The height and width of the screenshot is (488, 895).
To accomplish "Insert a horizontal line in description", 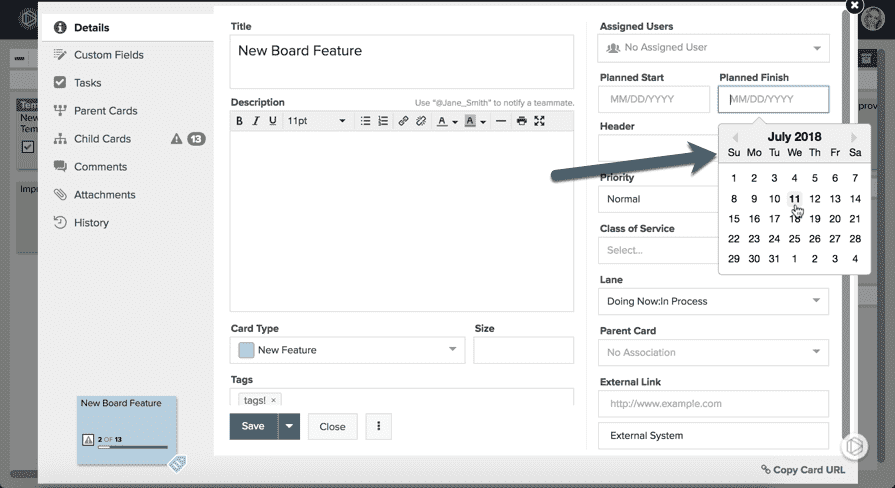I will (x=500, y=121).
